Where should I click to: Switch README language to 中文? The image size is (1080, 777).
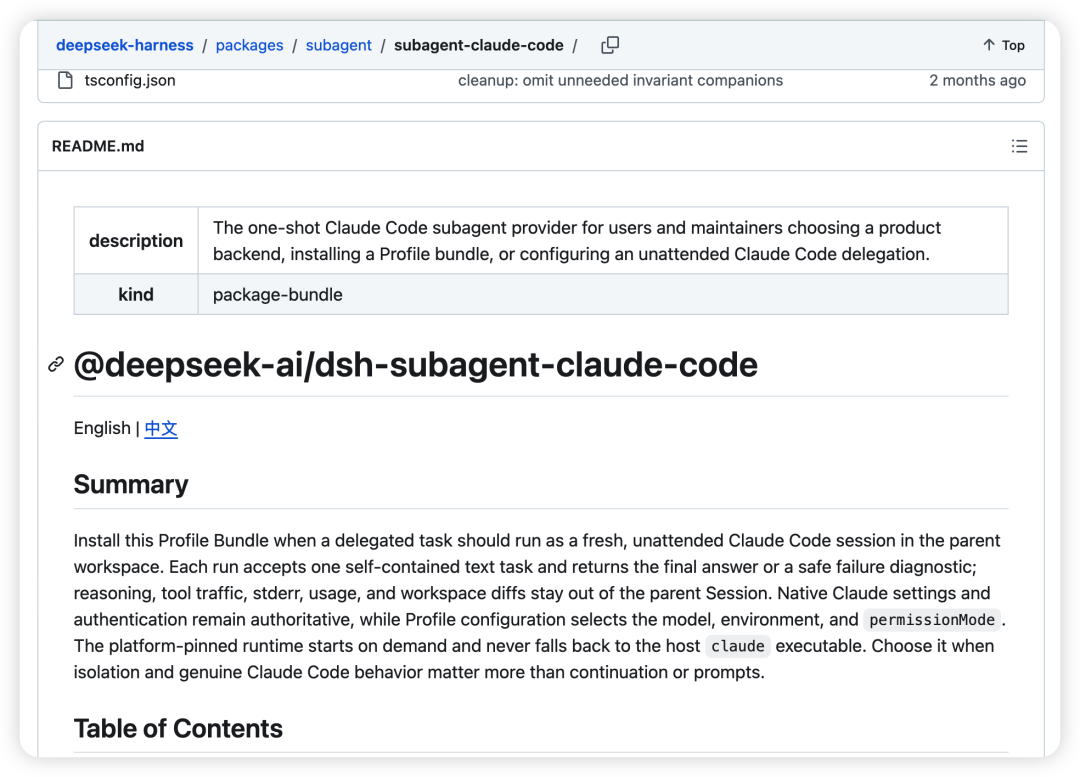point(161,428)
